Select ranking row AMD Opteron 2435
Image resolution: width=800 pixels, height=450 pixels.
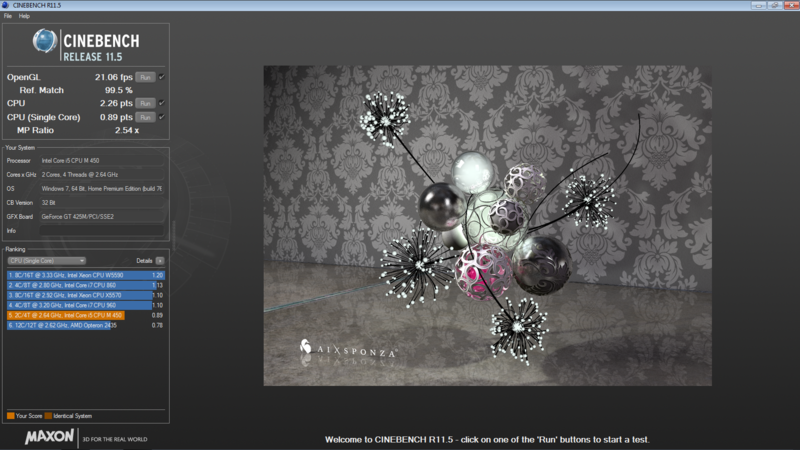coord(86,325)
